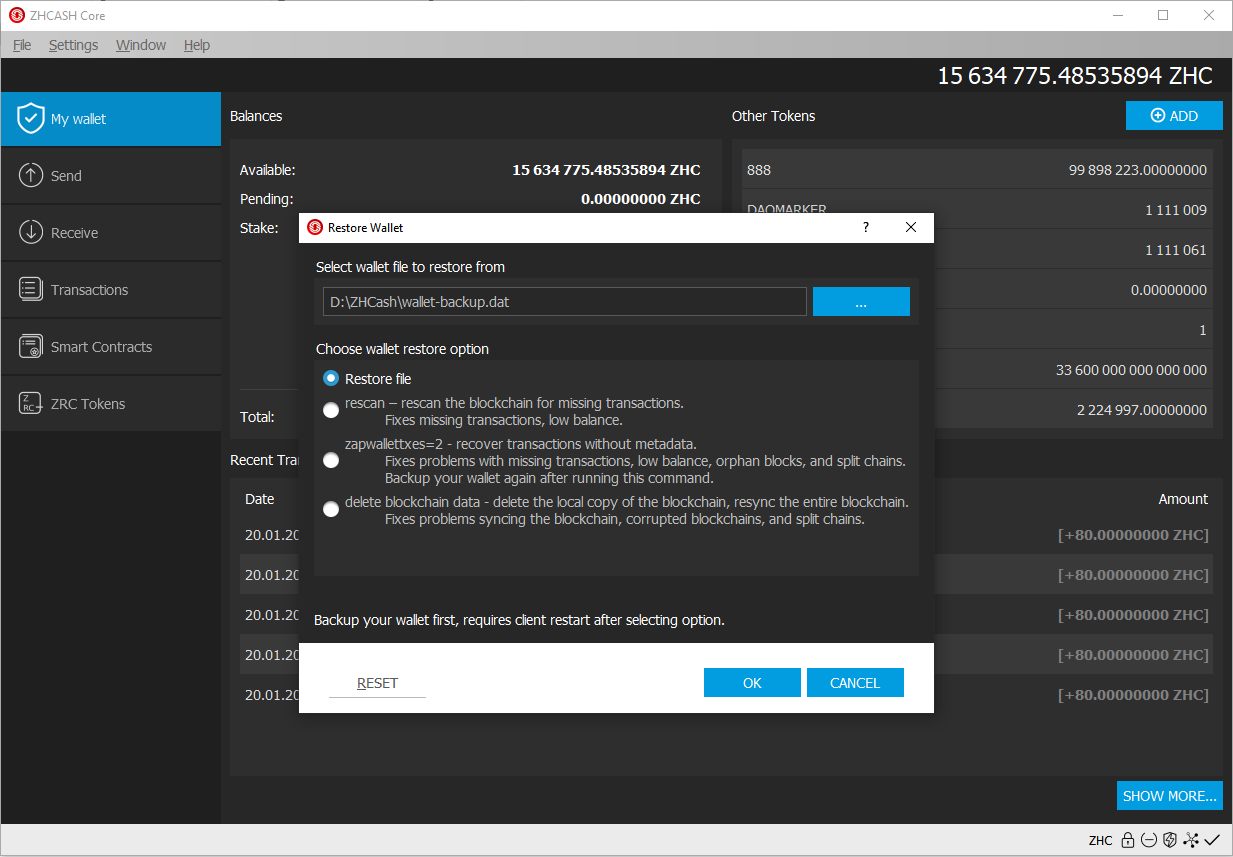Choose the delete blockchain data option
The image size is (1233, 857).
point(331,509)
